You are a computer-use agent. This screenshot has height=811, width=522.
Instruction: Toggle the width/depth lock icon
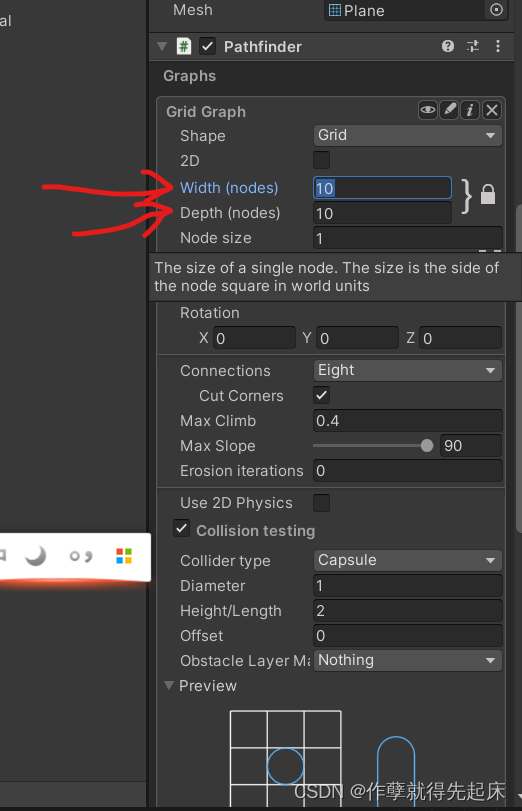click(488, 195)
